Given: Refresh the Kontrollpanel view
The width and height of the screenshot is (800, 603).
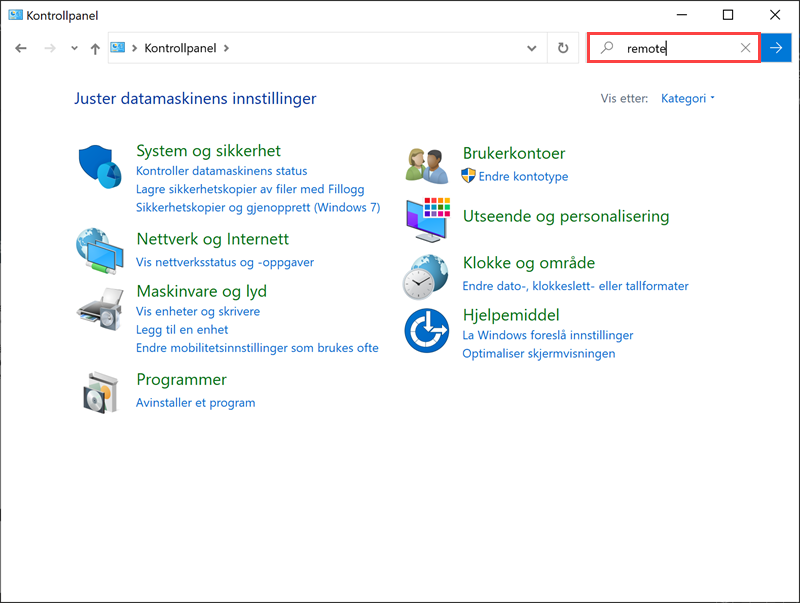Looking at the screenshot, I should 563,48.
